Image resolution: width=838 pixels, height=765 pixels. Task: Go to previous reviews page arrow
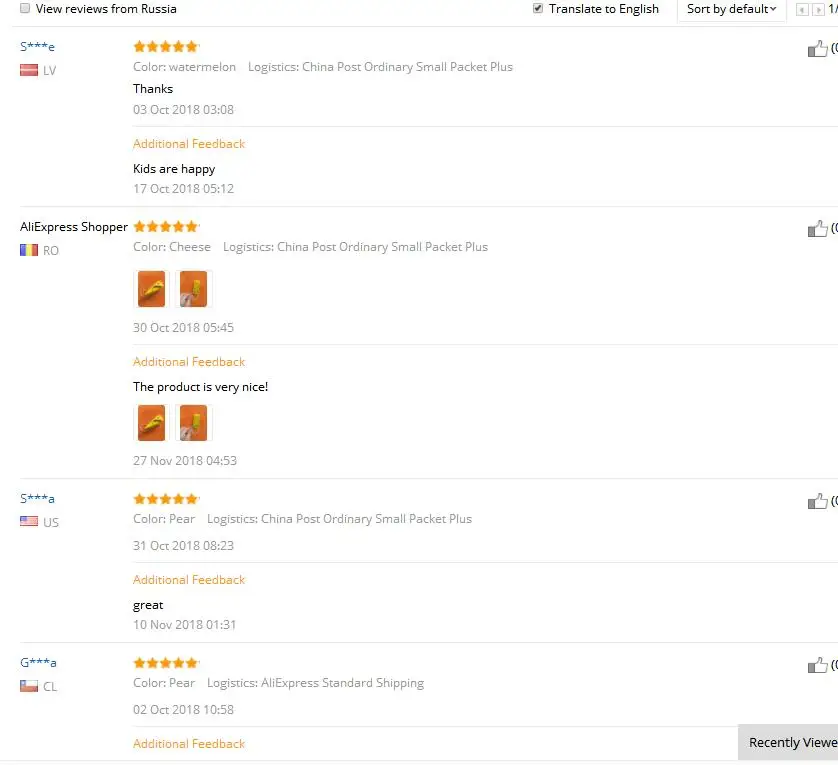click(802, 10)
